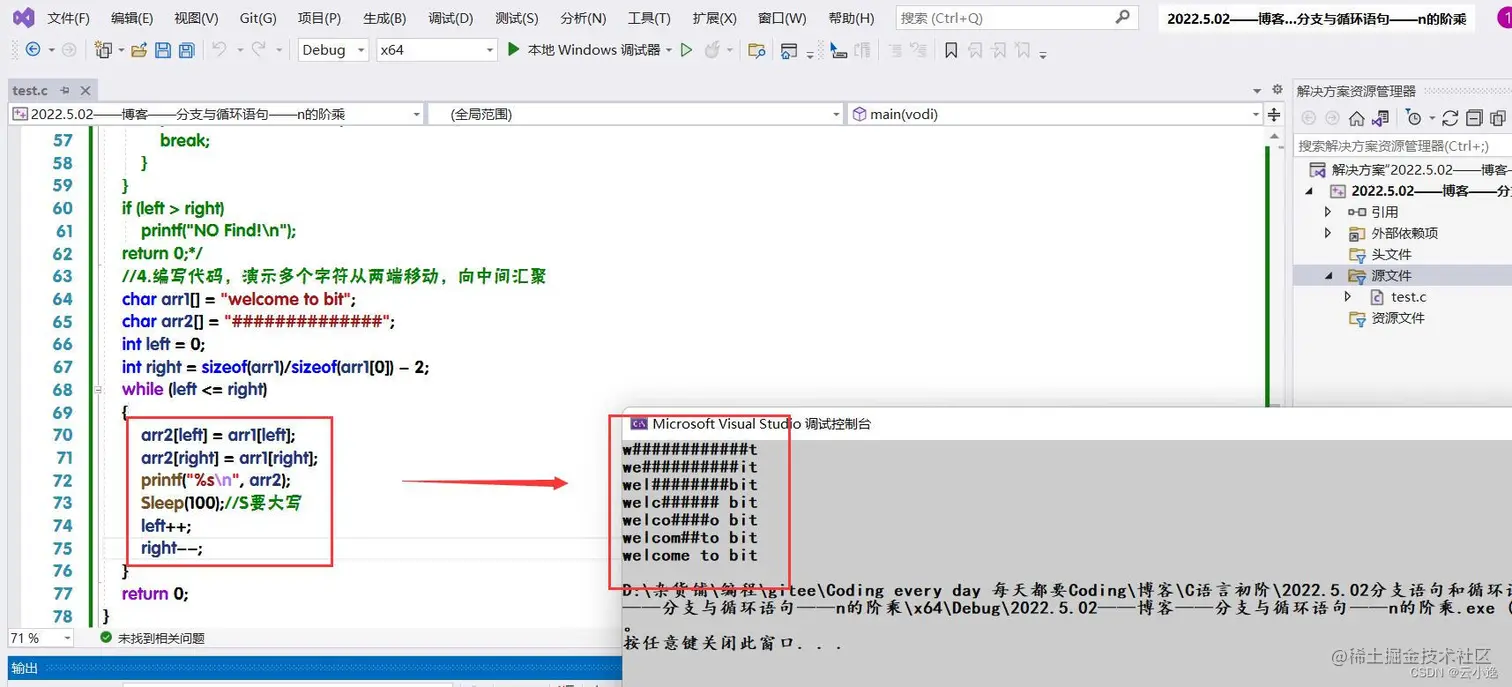Viewport: 1512px width, 687px height.
Task: Switch to the test.c editor tab
Action: [x=30, y=90]
